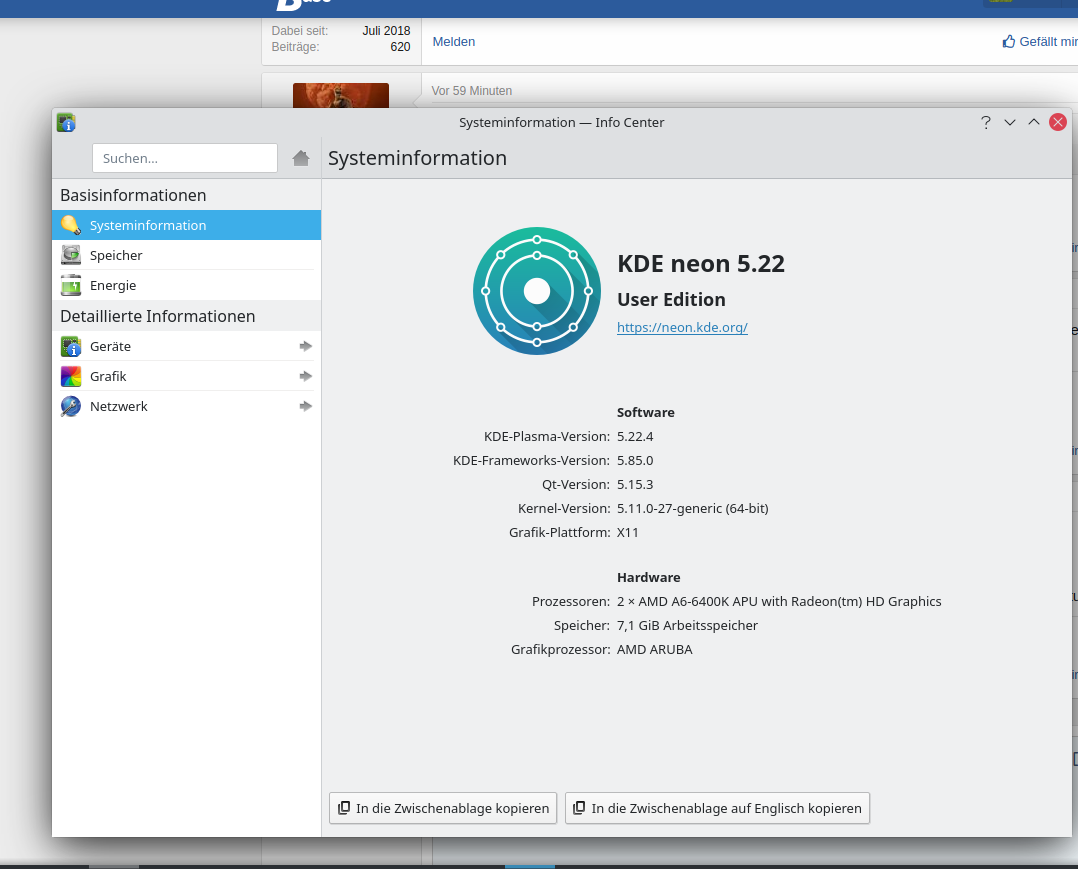1078x869 pixels.
Task: Click the Netzwerk wrench icon
Action: 71,406
